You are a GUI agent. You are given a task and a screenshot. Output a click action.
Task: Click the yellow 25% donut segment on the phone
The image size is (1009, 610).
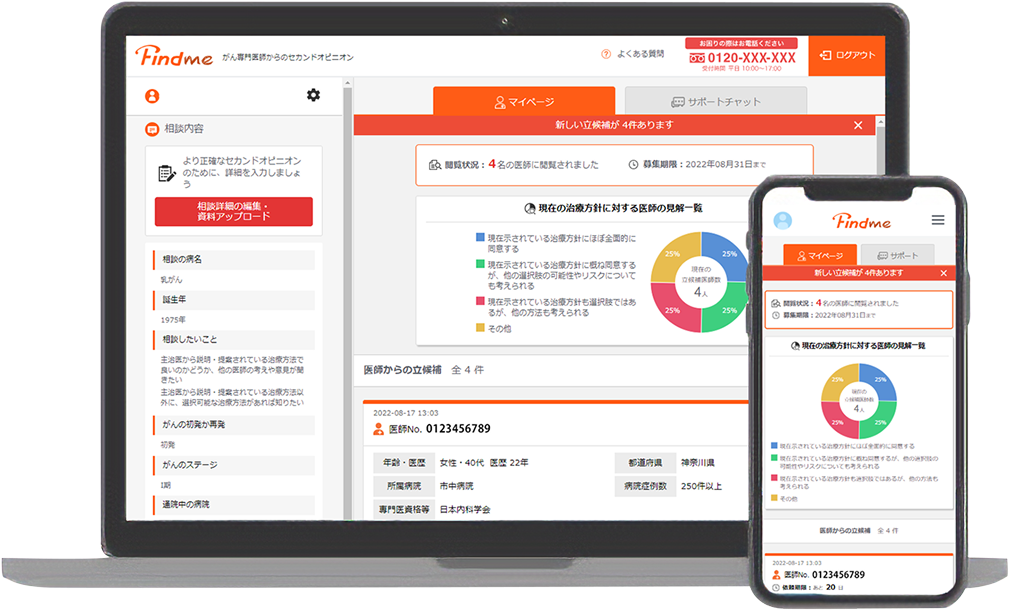coord(838,380)
